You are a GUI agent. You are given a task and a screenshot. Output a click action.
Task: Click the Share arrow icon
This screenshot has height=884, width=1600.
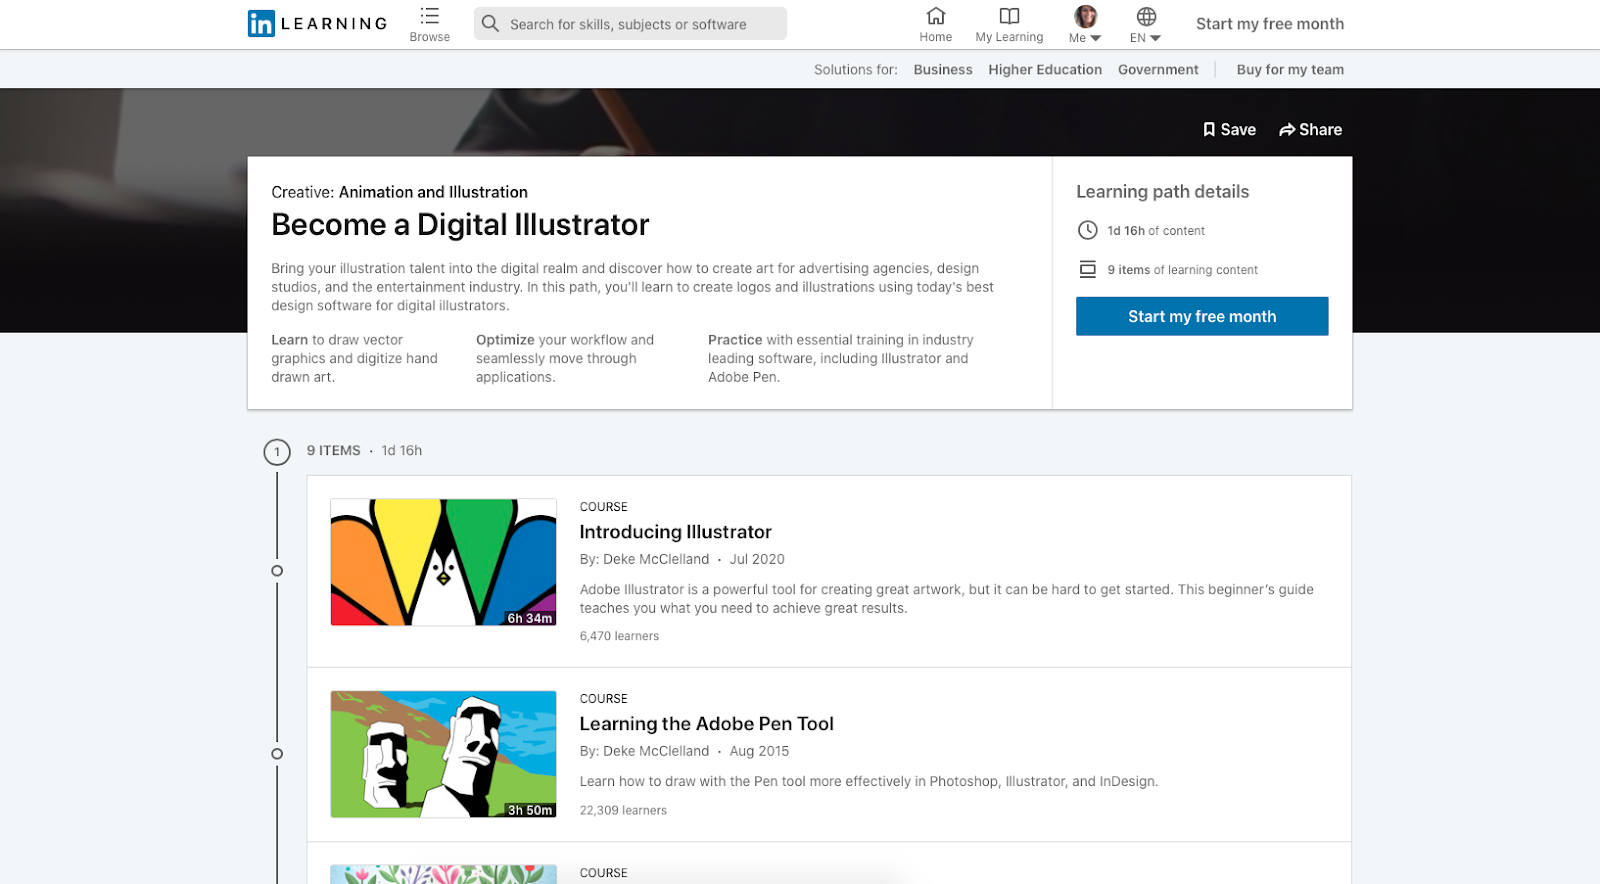click(x=1287, y=130)
